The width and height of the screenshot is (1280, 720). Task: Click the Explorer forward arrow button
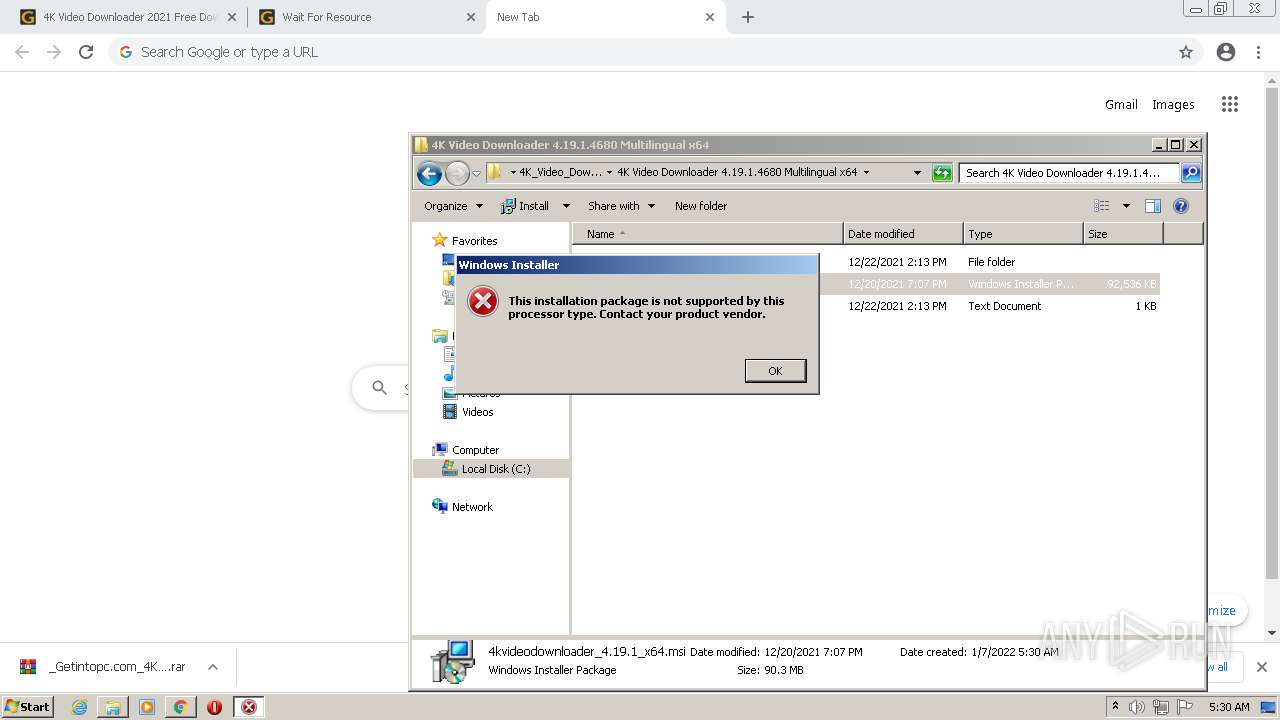coord(457,173)
